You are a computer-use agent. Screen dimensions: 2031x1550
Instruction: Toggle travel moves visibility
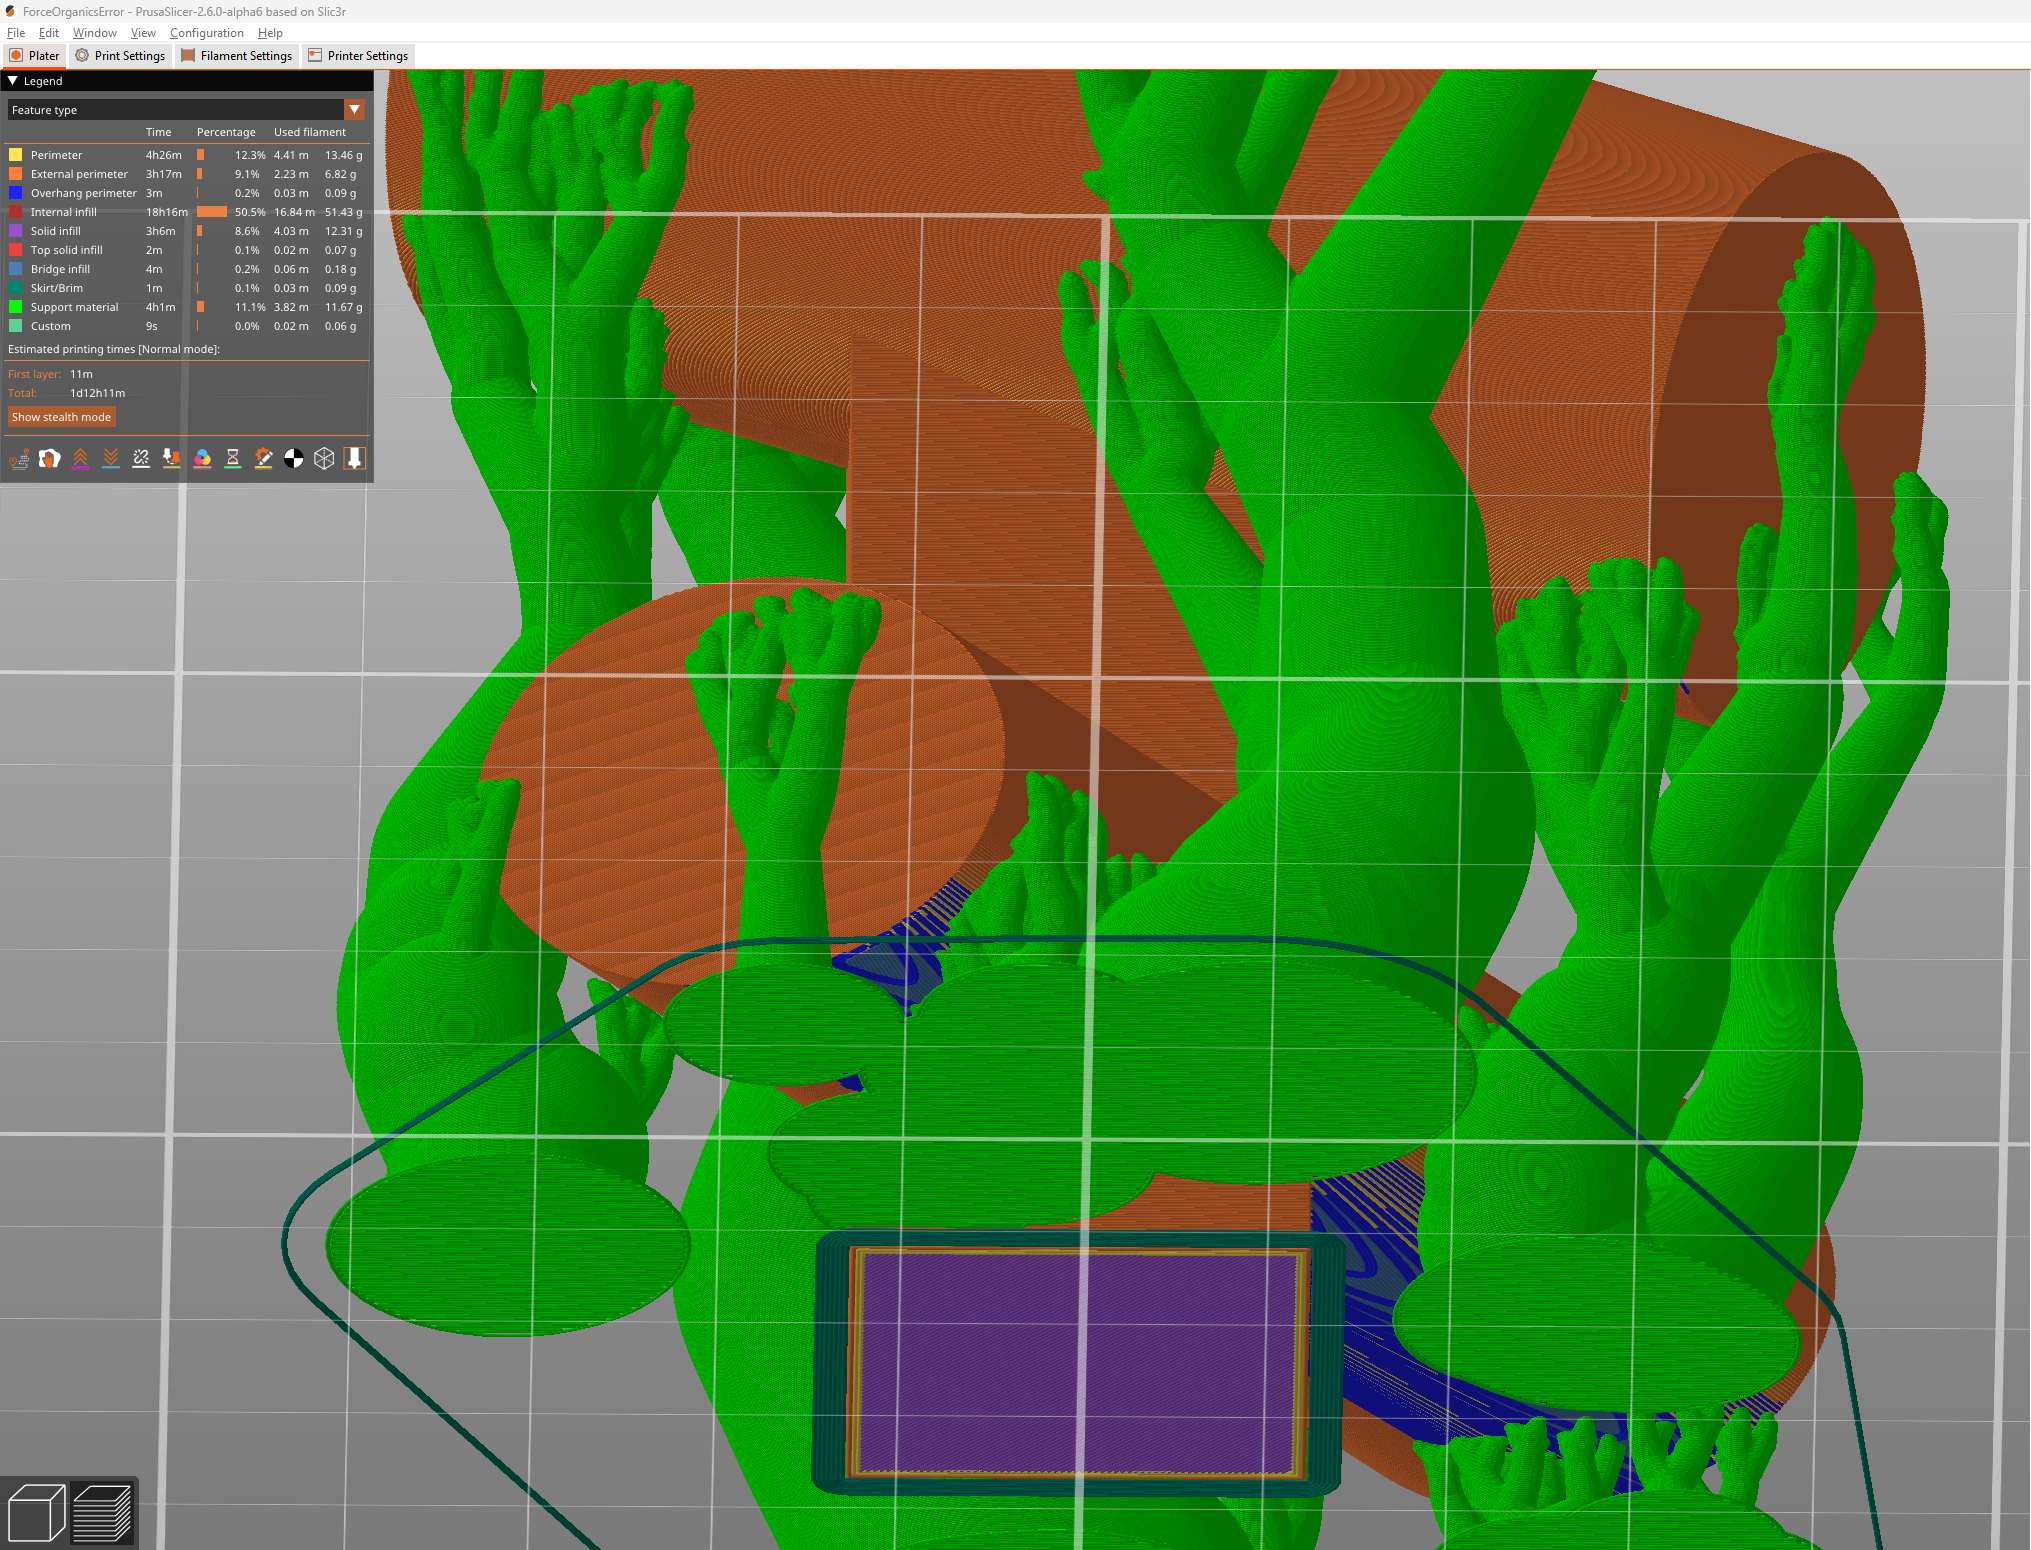pos(19,459)
